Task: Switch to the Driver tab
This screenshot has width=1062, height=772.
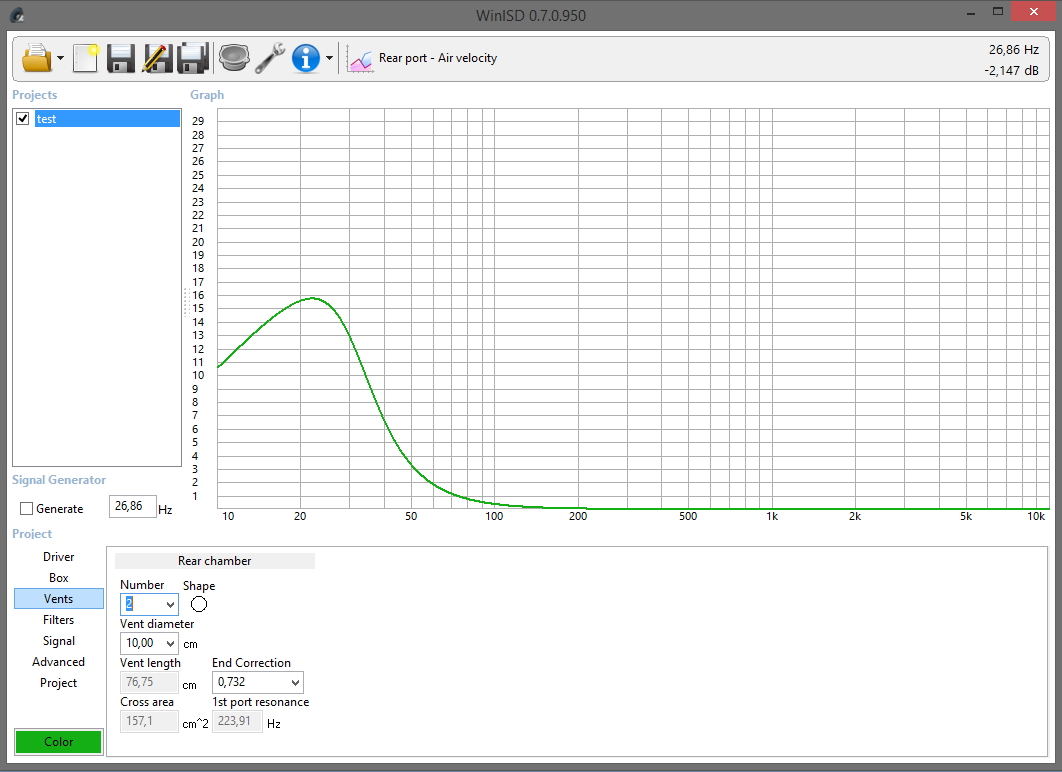Action: click(x=58, y=557)
